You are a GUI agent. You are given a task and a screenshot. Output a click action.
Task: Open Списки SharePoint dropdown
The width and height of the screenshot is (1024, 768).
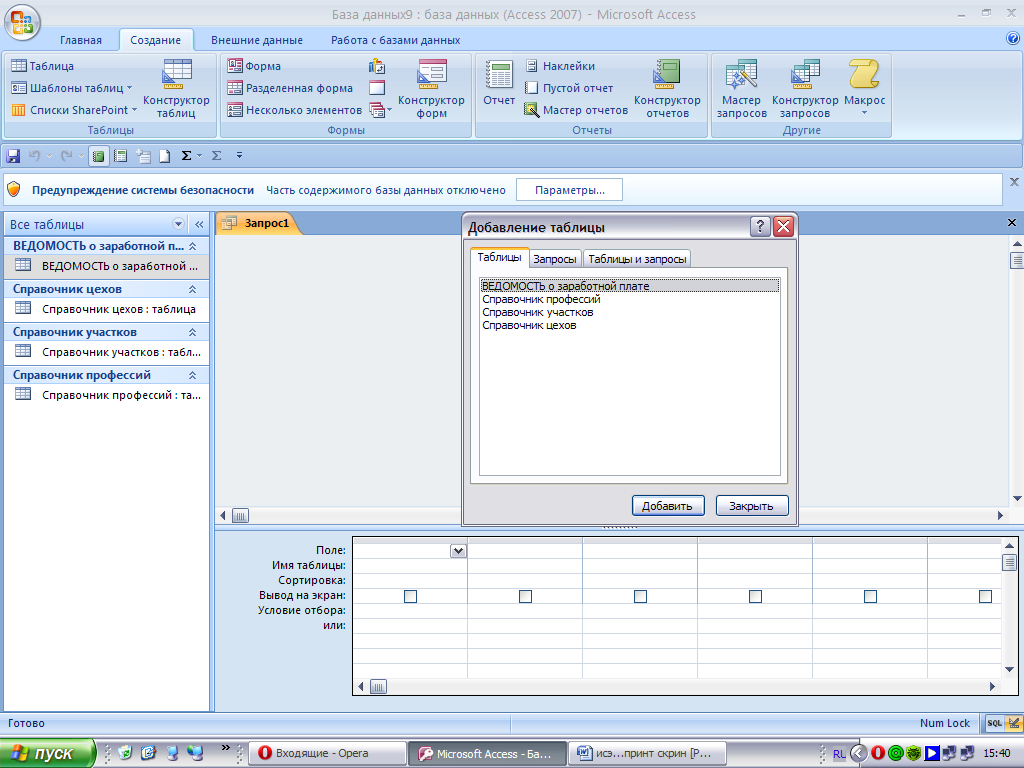point(74,110)
